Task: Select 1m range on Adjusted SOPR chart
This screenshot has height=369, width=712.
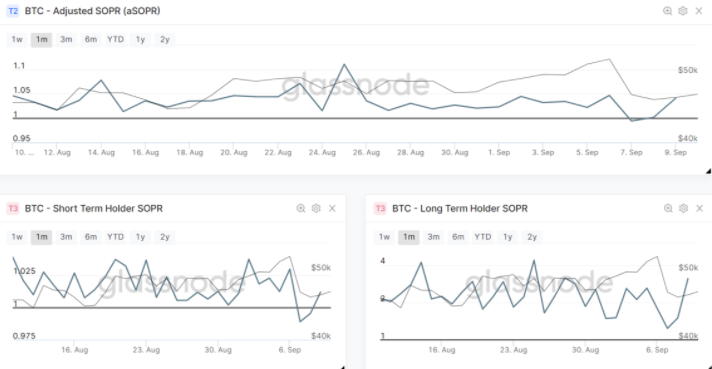Action: 41,39
